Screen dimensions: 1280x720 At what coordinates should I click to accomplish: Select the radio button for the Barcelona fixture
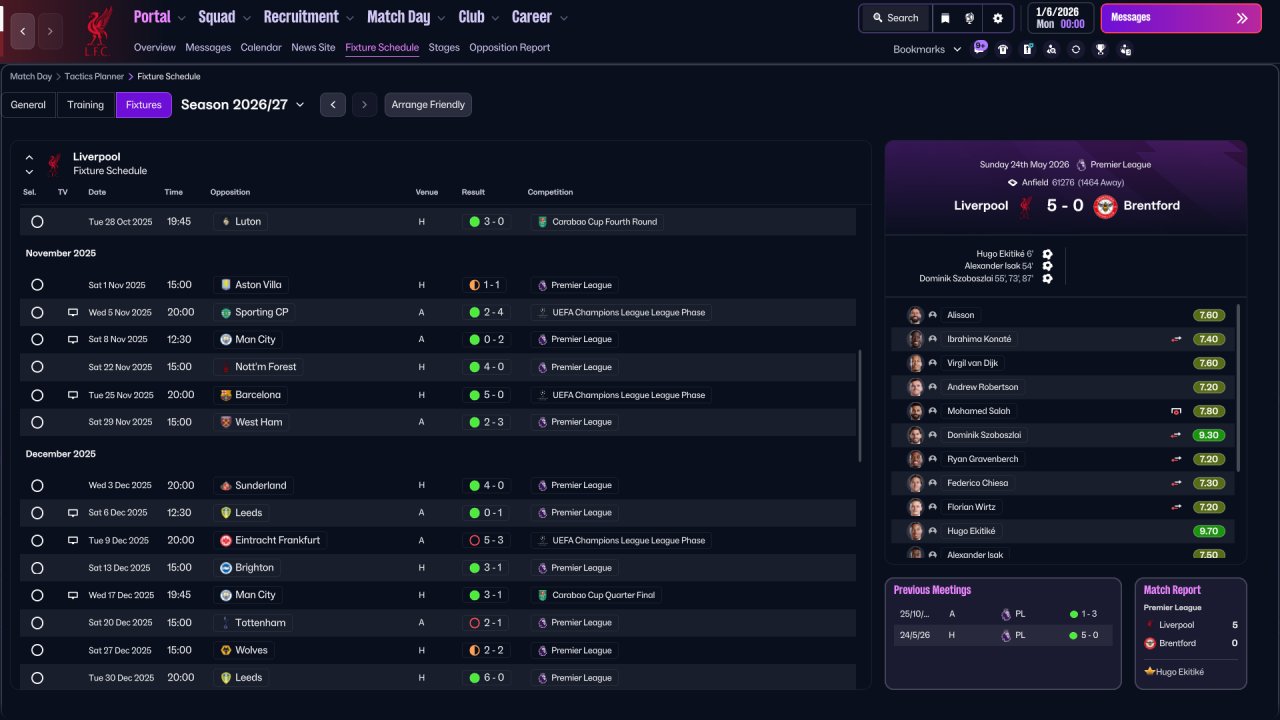click(x=37, y=395)
